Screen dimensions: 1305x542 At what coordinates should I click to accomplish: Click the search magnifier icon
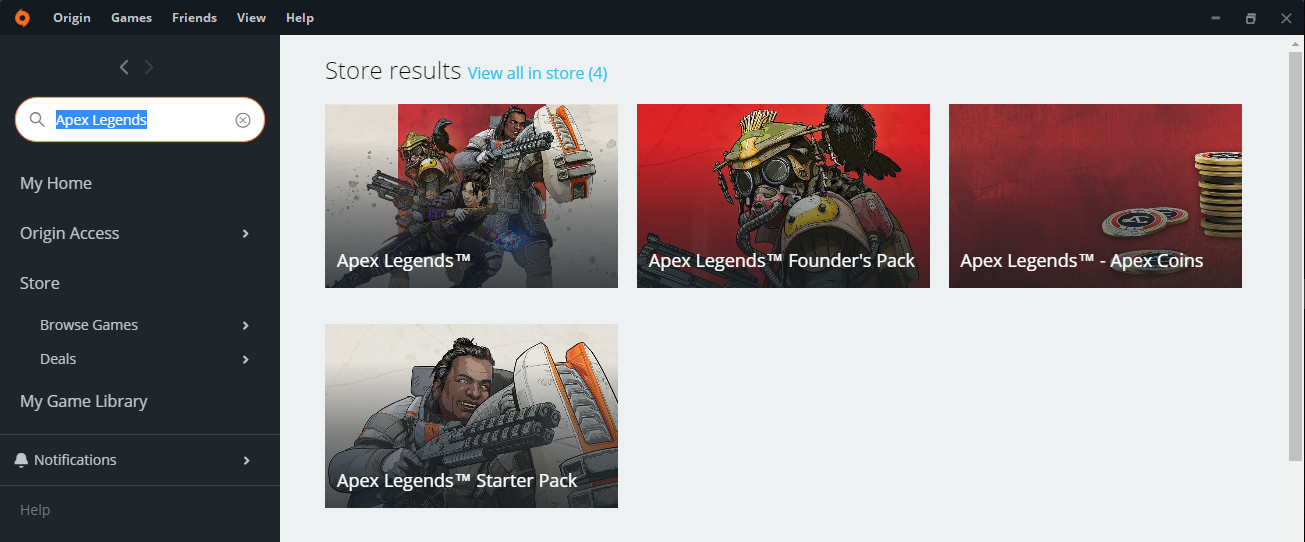point(37,120)
